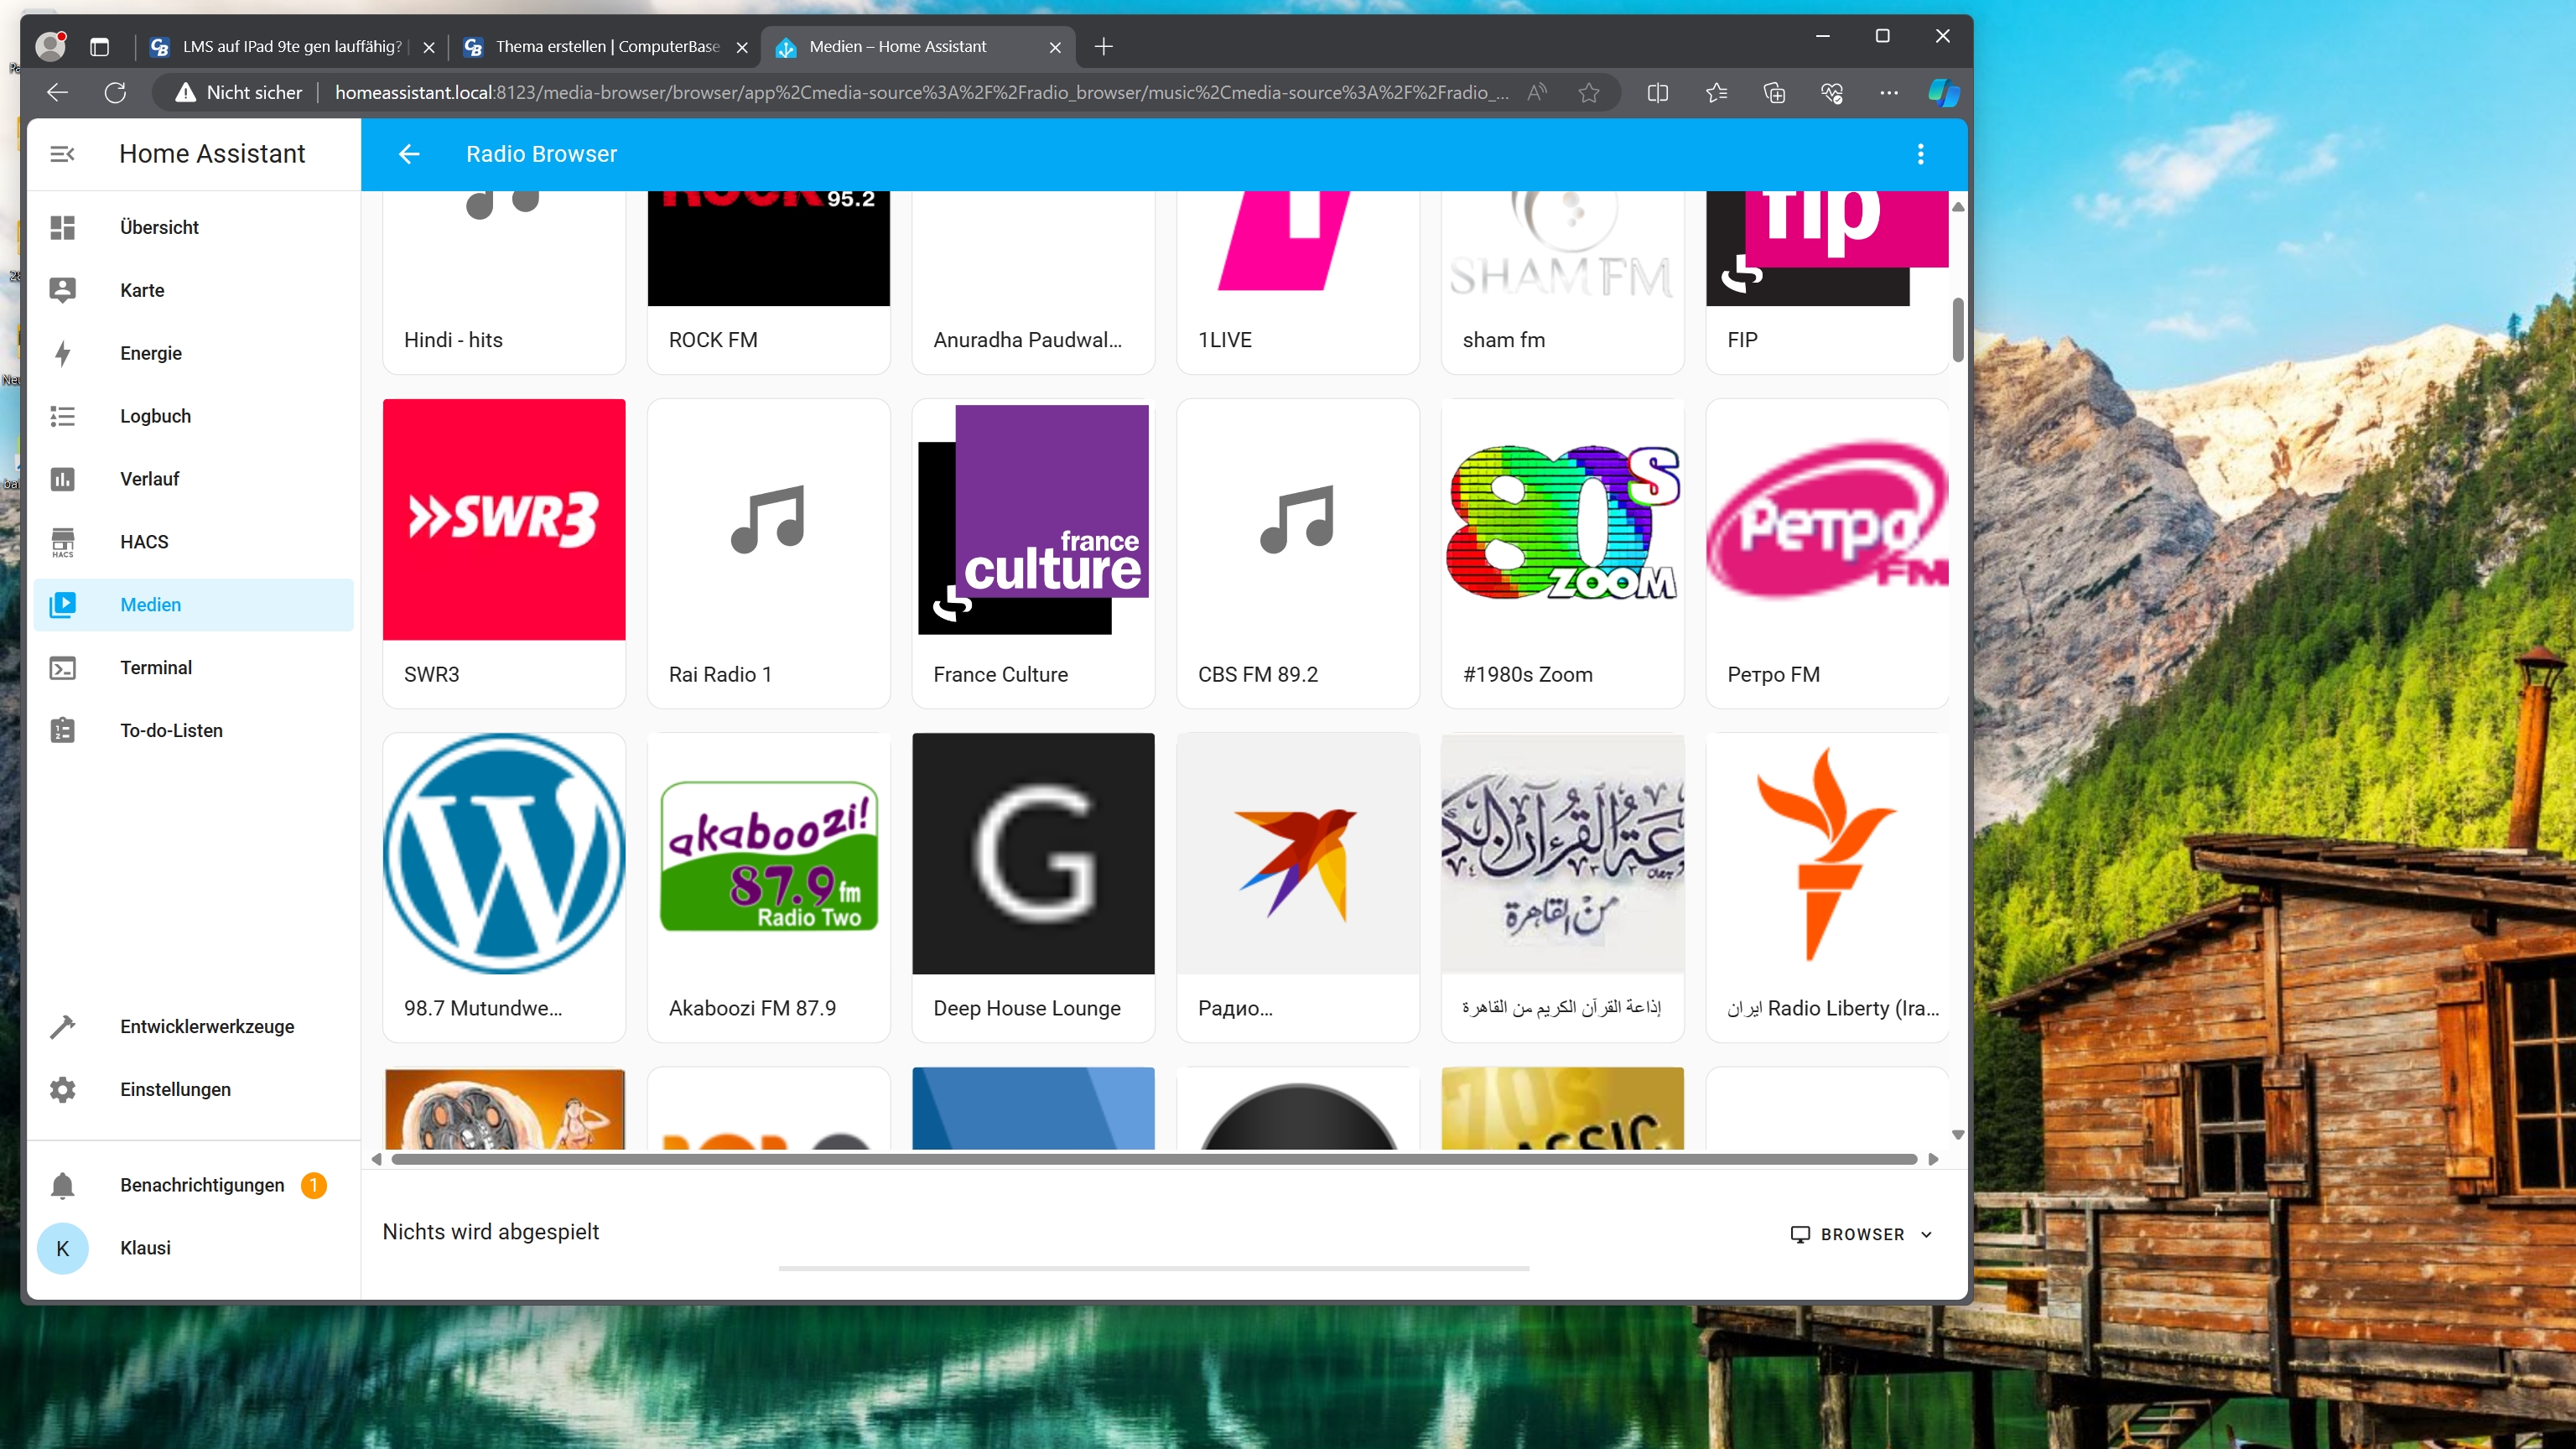Viewport: 2576px width, 1449px height.
Task: Click the horizontal scrollbar below stations
Action: tap(1153, 1159)
